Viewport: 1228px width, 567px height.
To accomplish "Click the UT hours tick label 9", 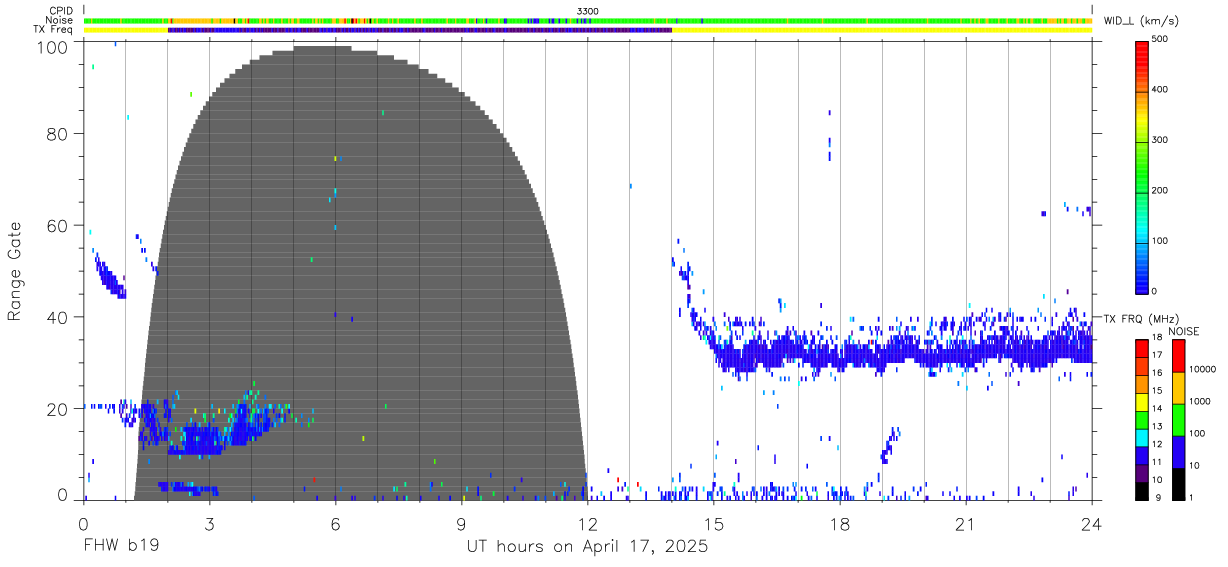I will (x=462, y=524).
